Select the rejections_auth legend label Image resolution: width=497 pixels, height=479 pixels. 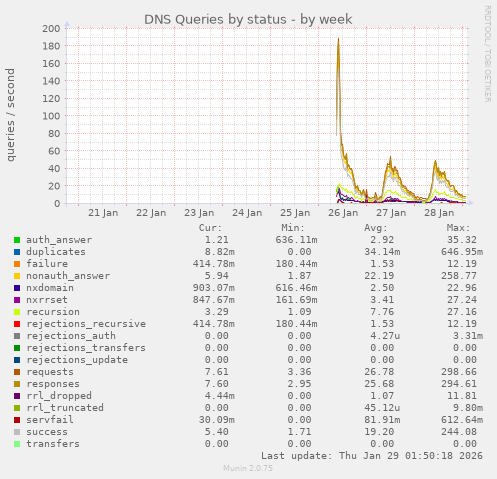pyautogui.click(x=71, y=336)
